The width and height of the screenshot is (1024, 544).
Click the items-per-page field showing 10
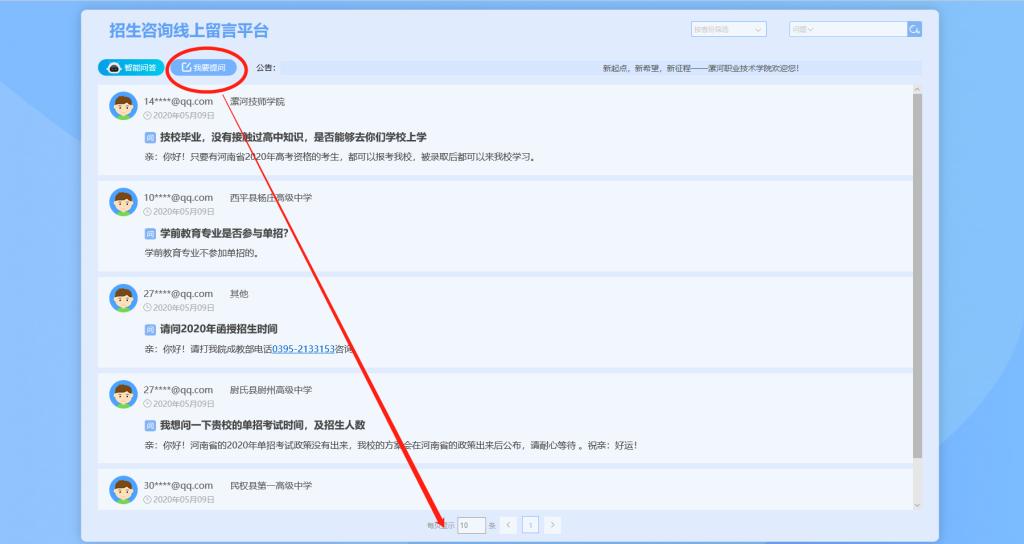[471, 524]
